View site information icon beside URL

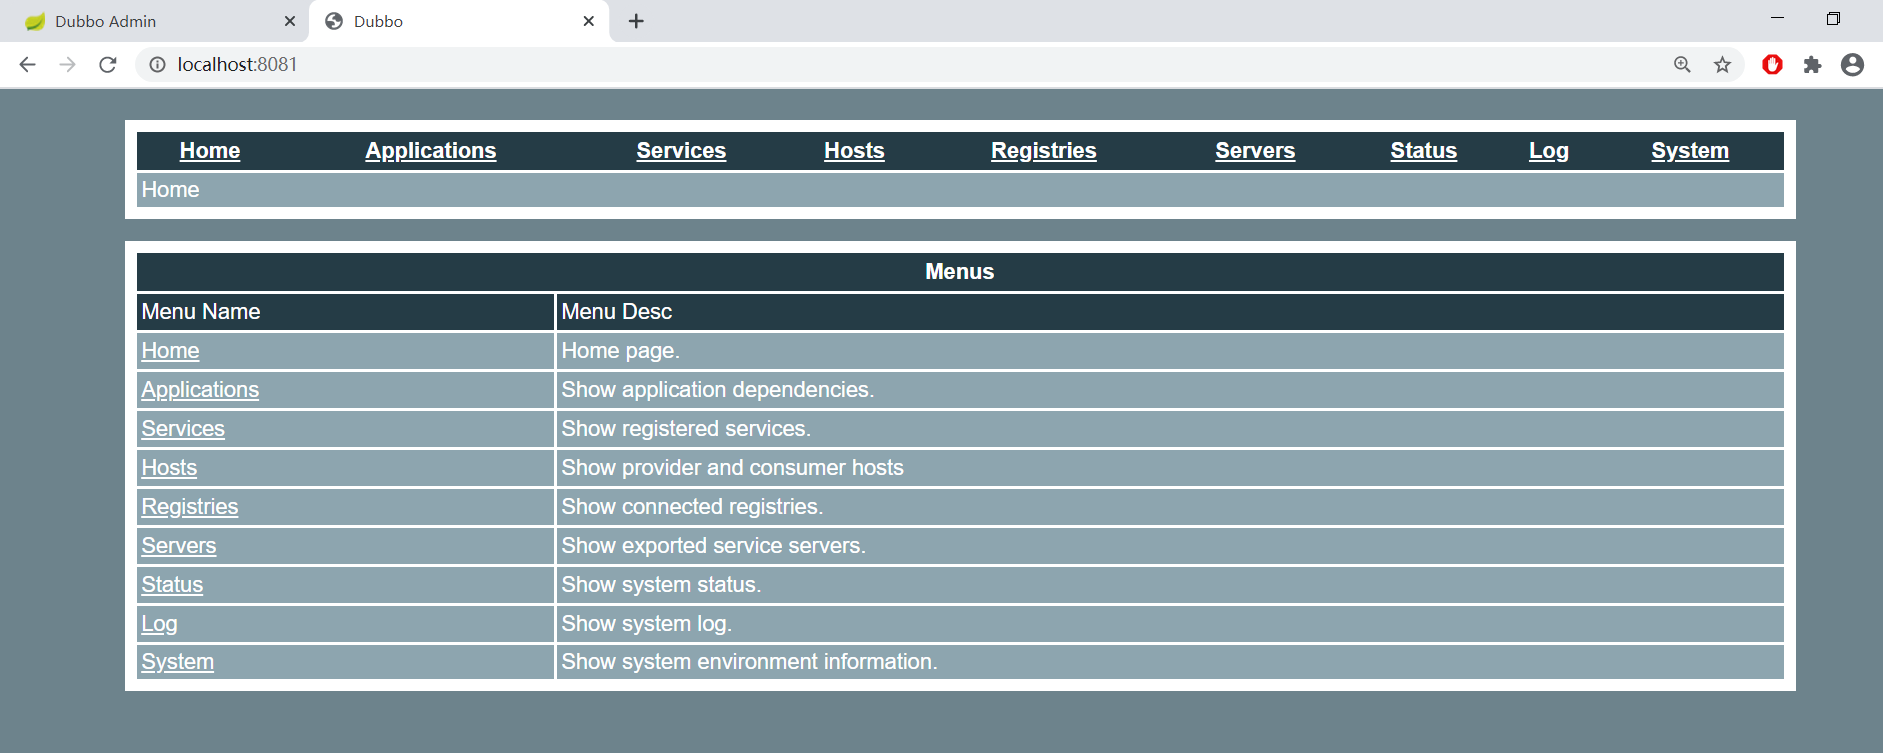[x=157, y=65]
